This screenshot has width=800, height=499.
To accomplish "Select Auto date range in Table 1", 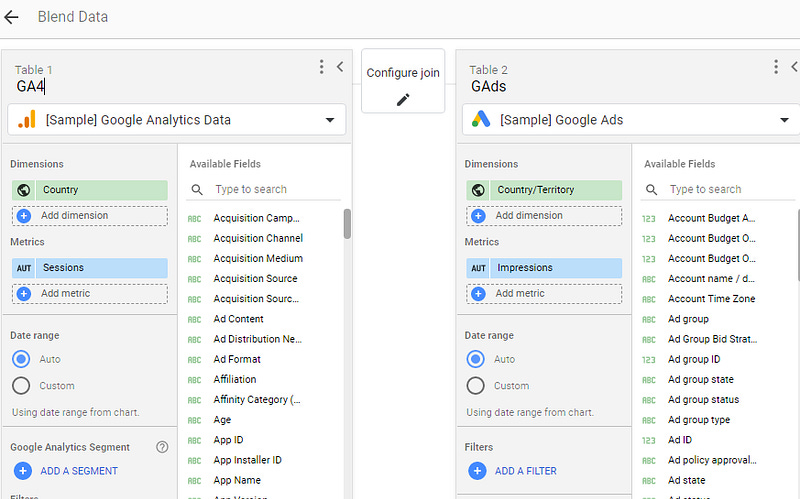I will click(x=21, y=359).
